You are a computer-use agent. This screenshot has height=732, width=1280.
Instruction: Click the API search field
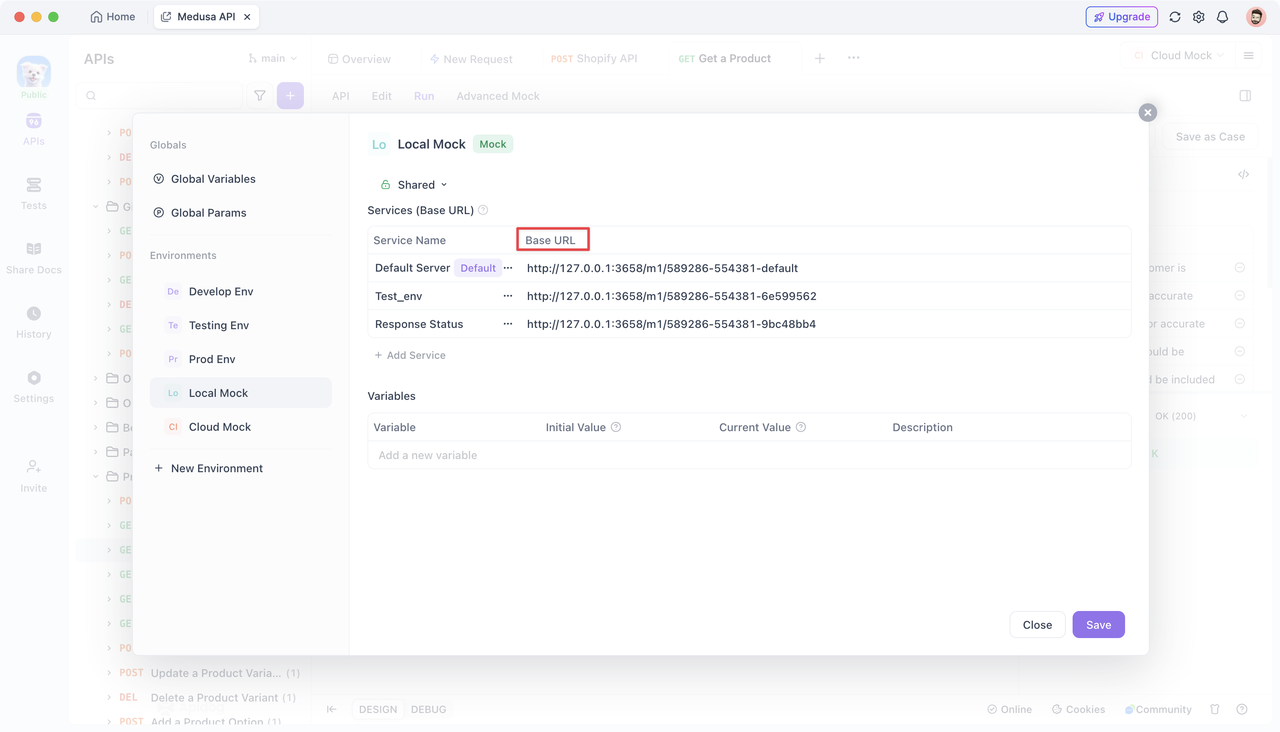pyautogui.click(x=162, y=96)
